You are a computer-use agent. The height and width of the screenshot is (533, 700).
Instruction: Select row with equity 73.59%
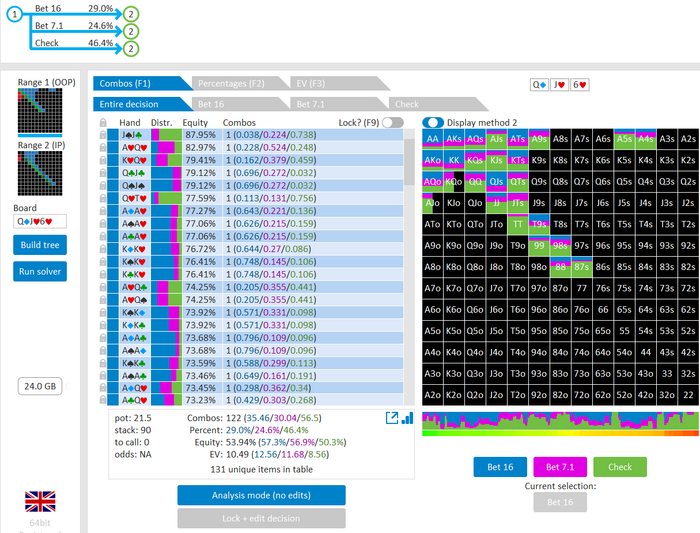255,363
